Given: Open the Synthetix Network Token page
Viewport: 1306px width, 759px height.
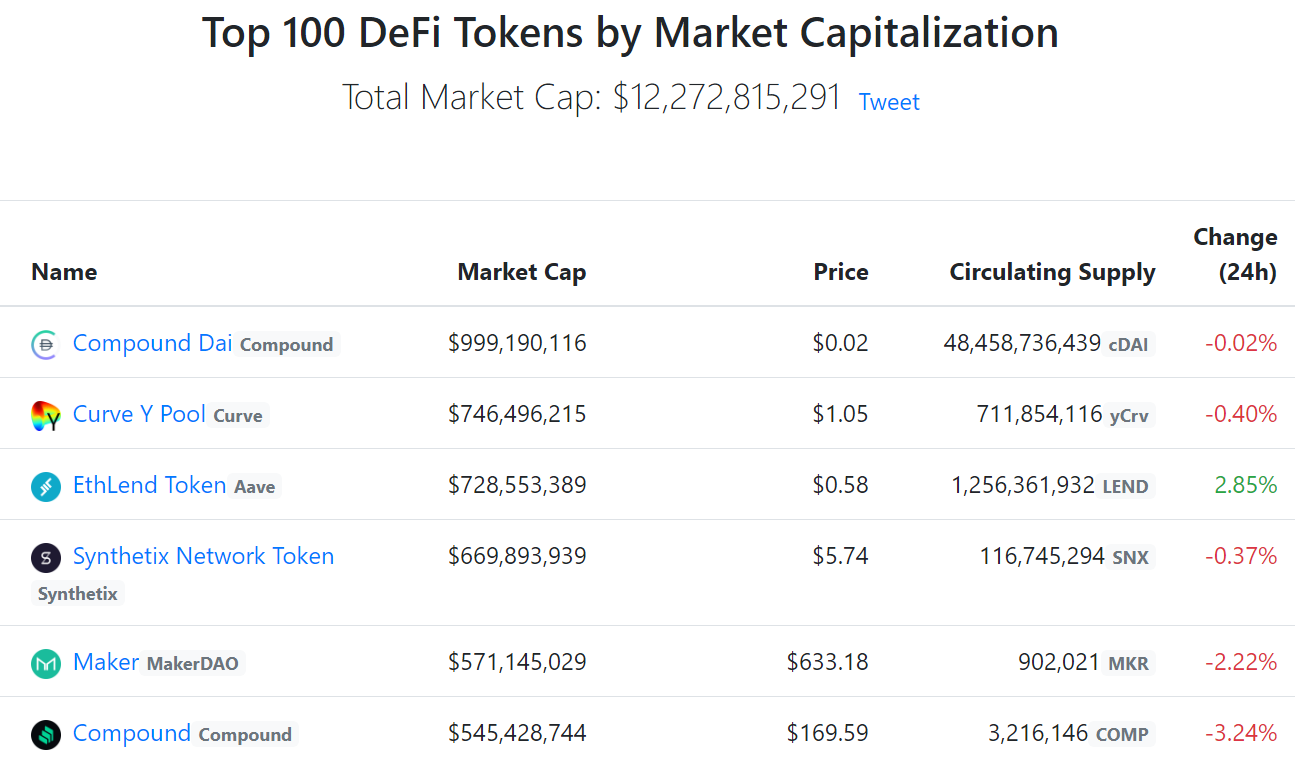Looking at the screenshot, I should click(203, 556).
